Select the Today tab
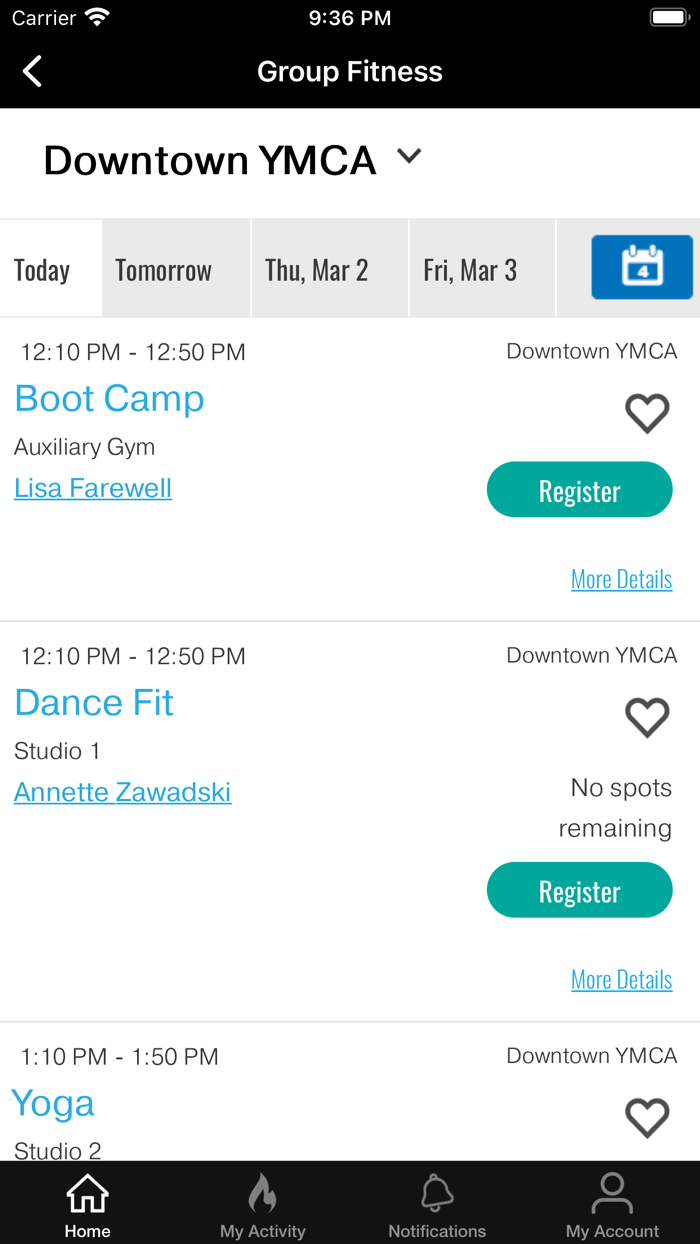Screen dimensions: 700x1244 [x=42, y=270]
